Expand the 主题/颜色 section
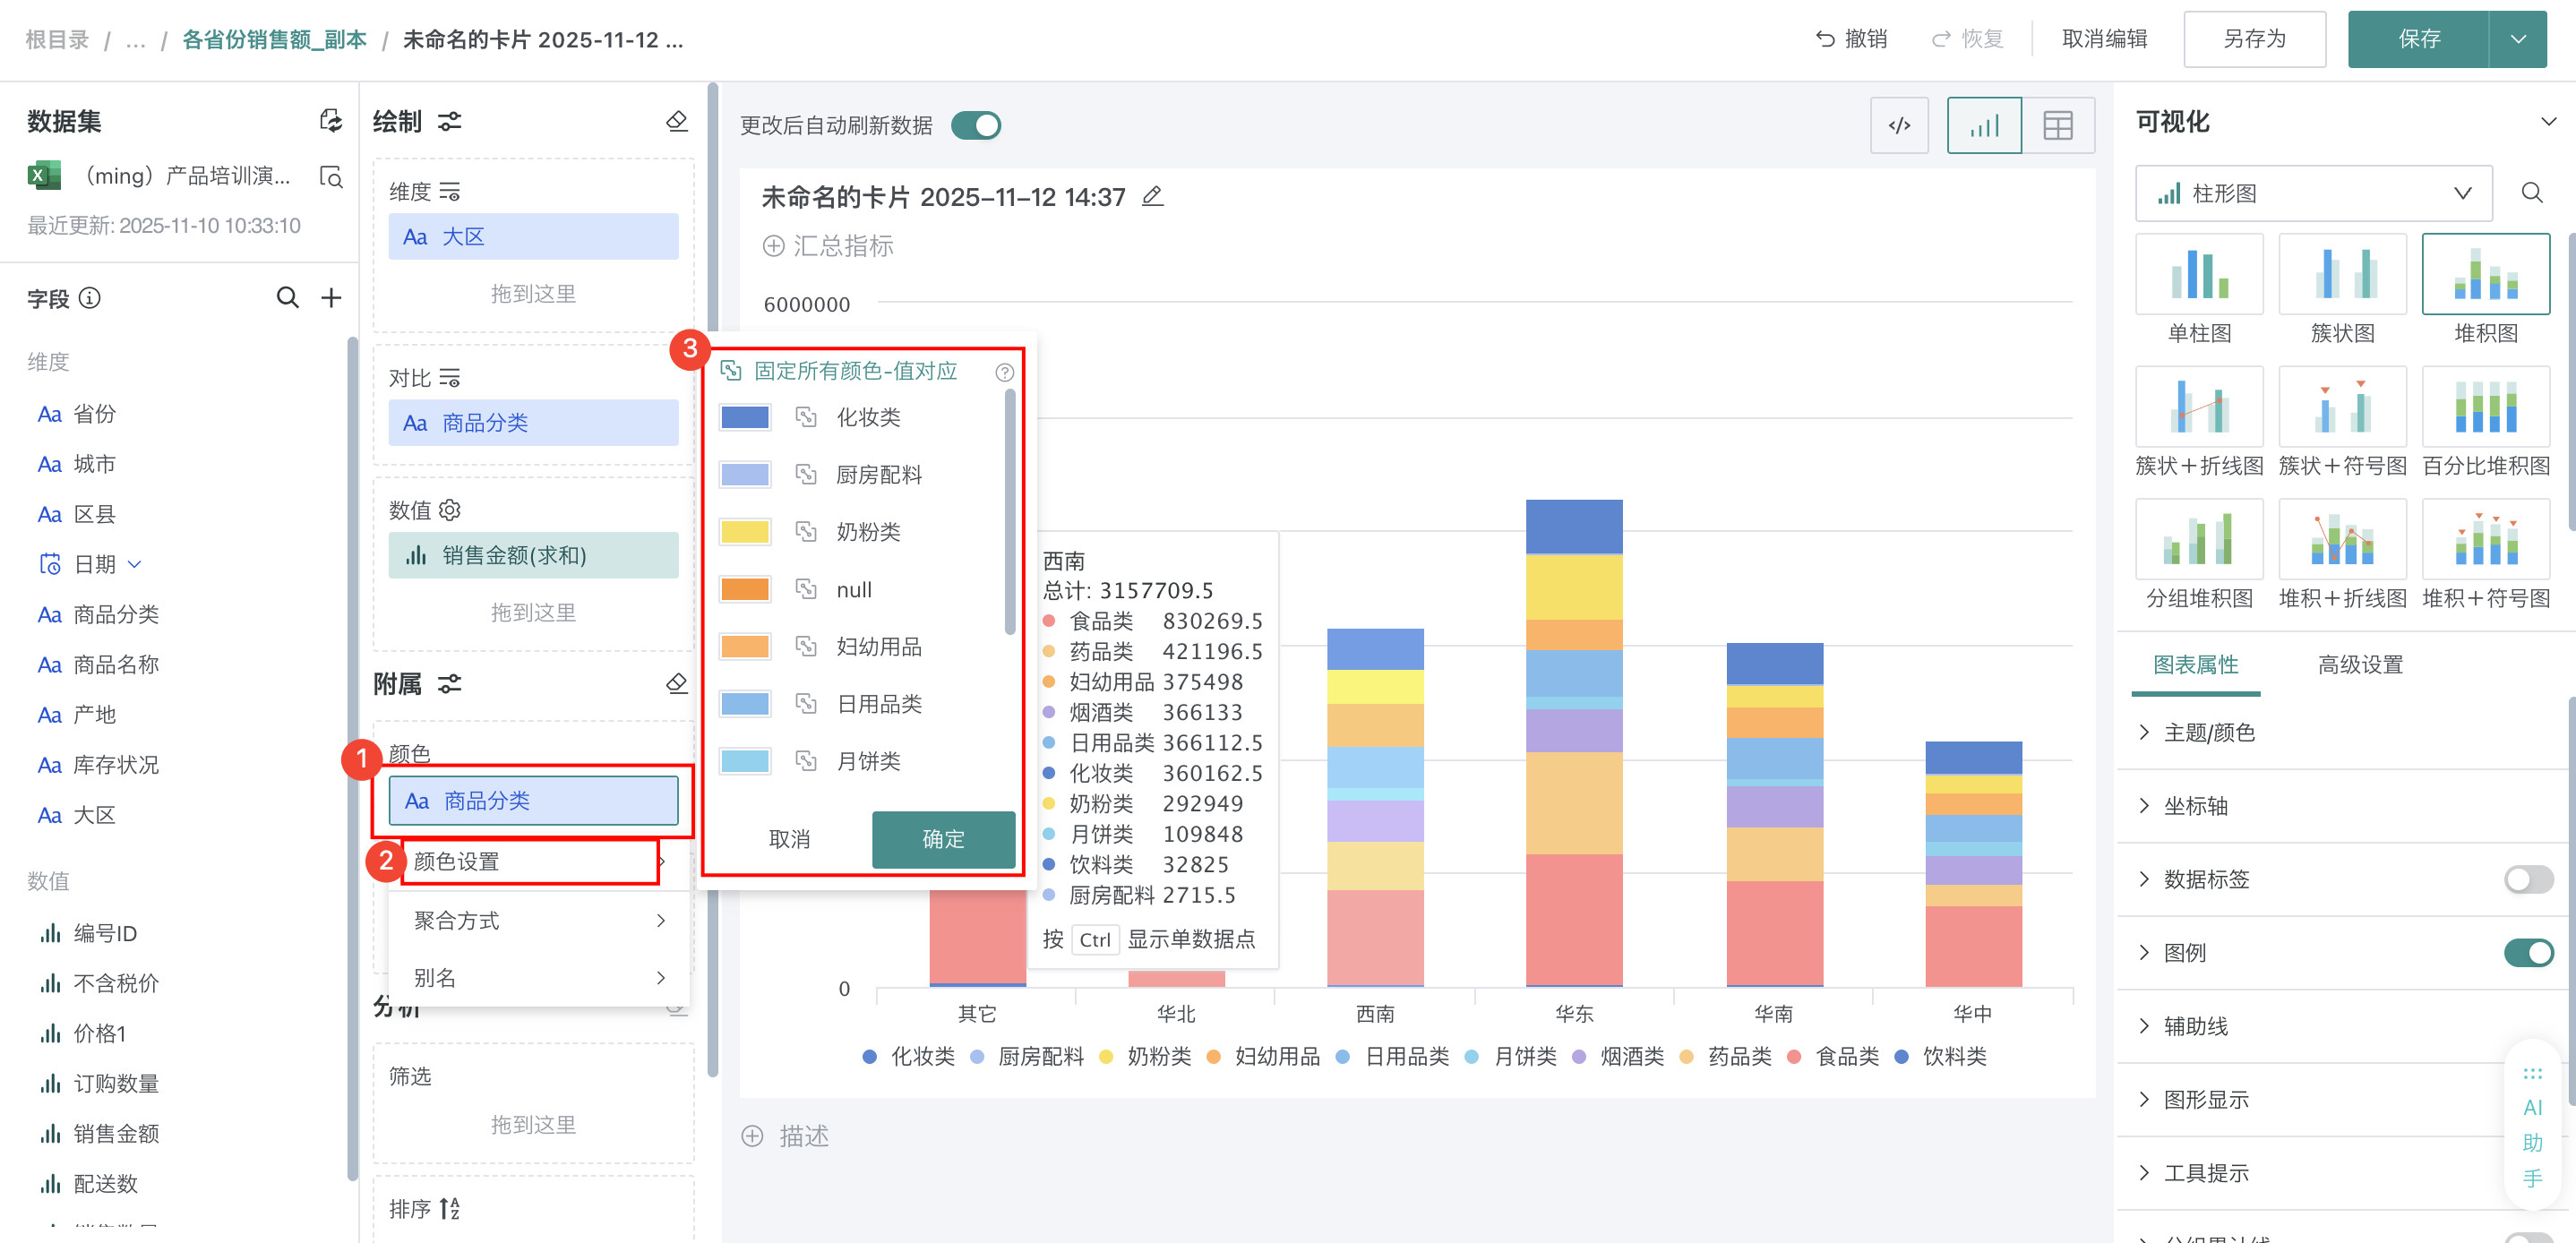 coord(2208,732)
